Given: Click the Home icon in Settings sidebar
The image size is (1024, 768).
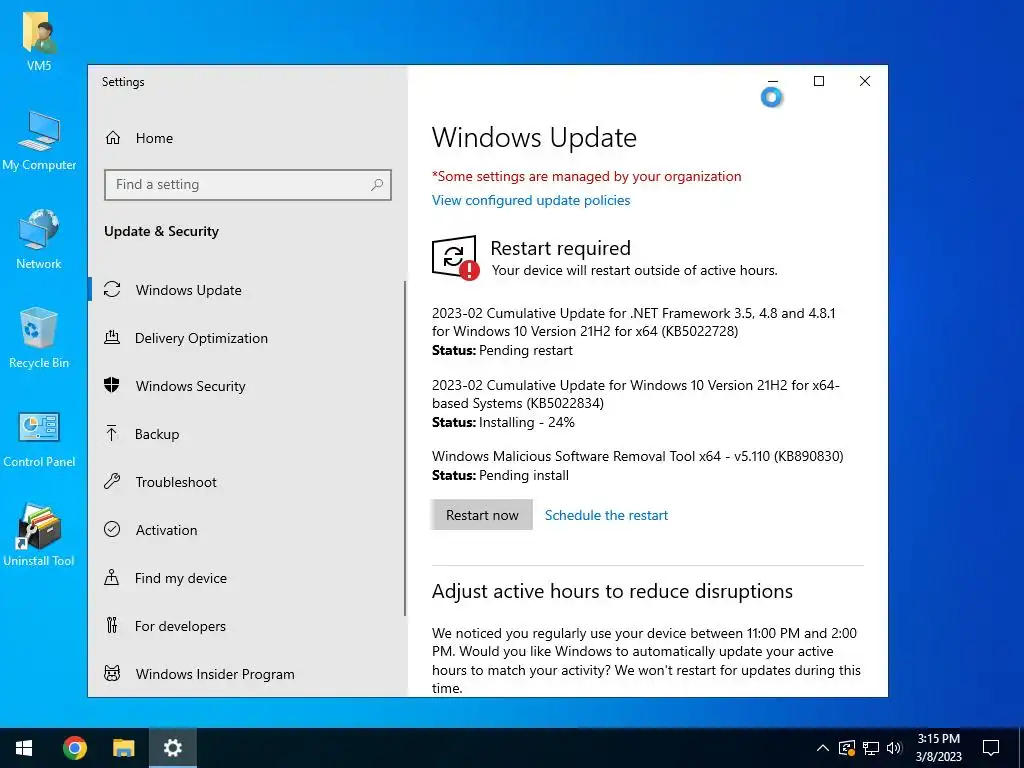Looking at the screenshot, I should point(113,138).
